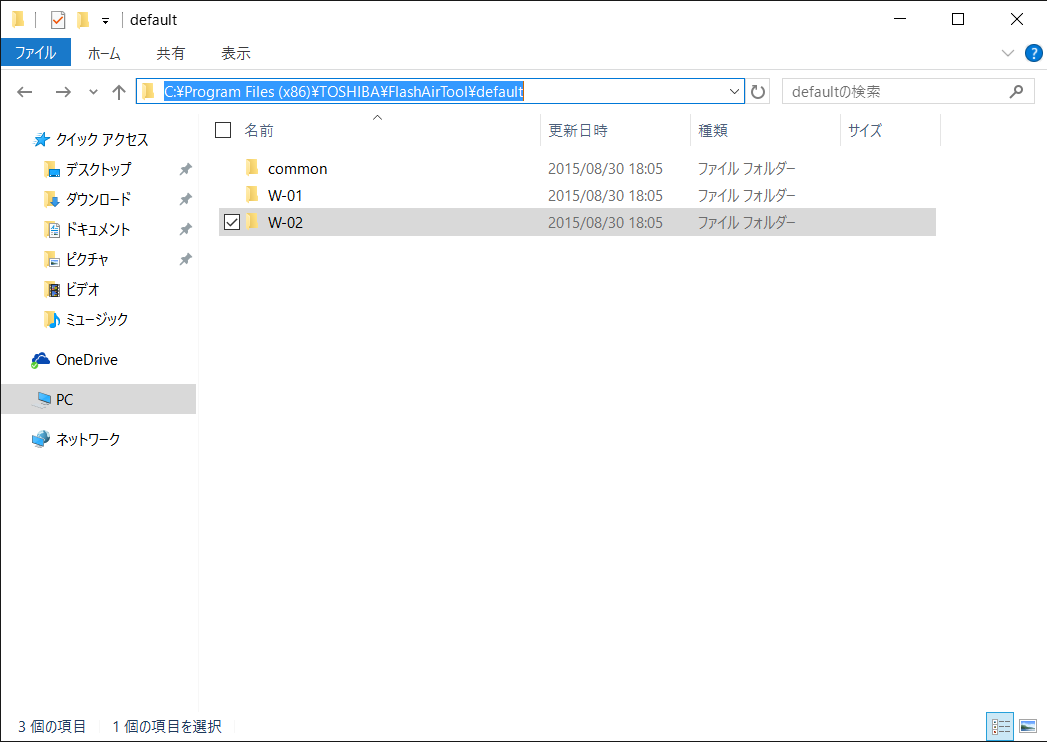The image size is (1047, 742).
Task: Go back with the left arrow
Action: coord(25,92)
